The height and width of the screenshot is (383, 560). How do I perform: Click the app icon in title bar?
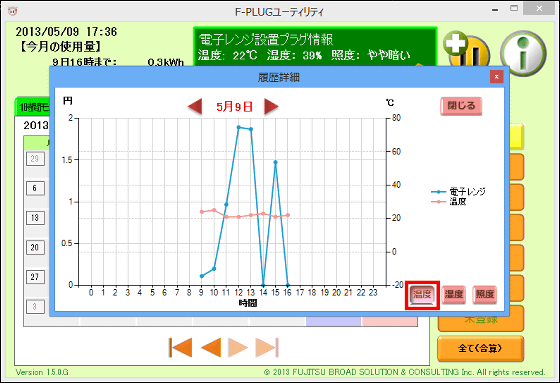coord(12,11)
